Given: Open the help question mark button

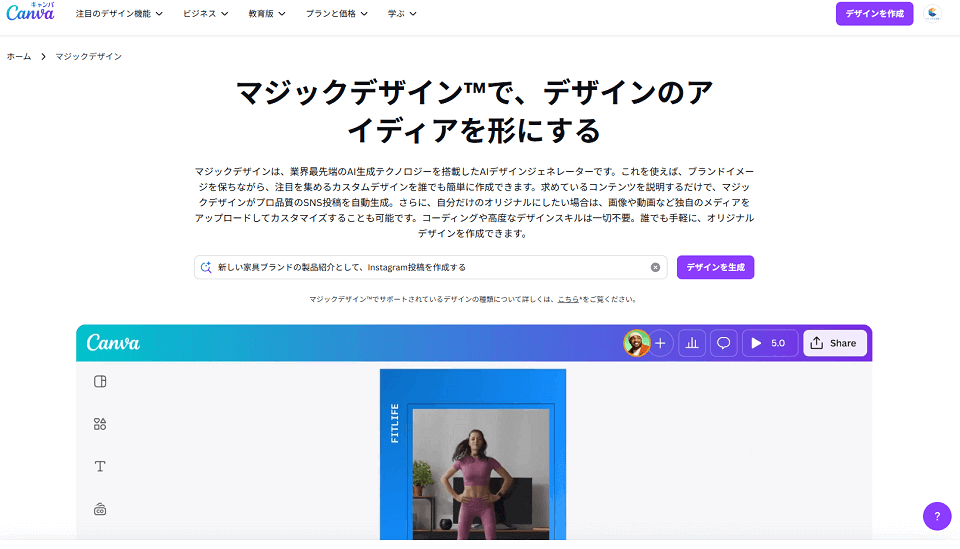Looking at the screenshot, I should 937,517.
